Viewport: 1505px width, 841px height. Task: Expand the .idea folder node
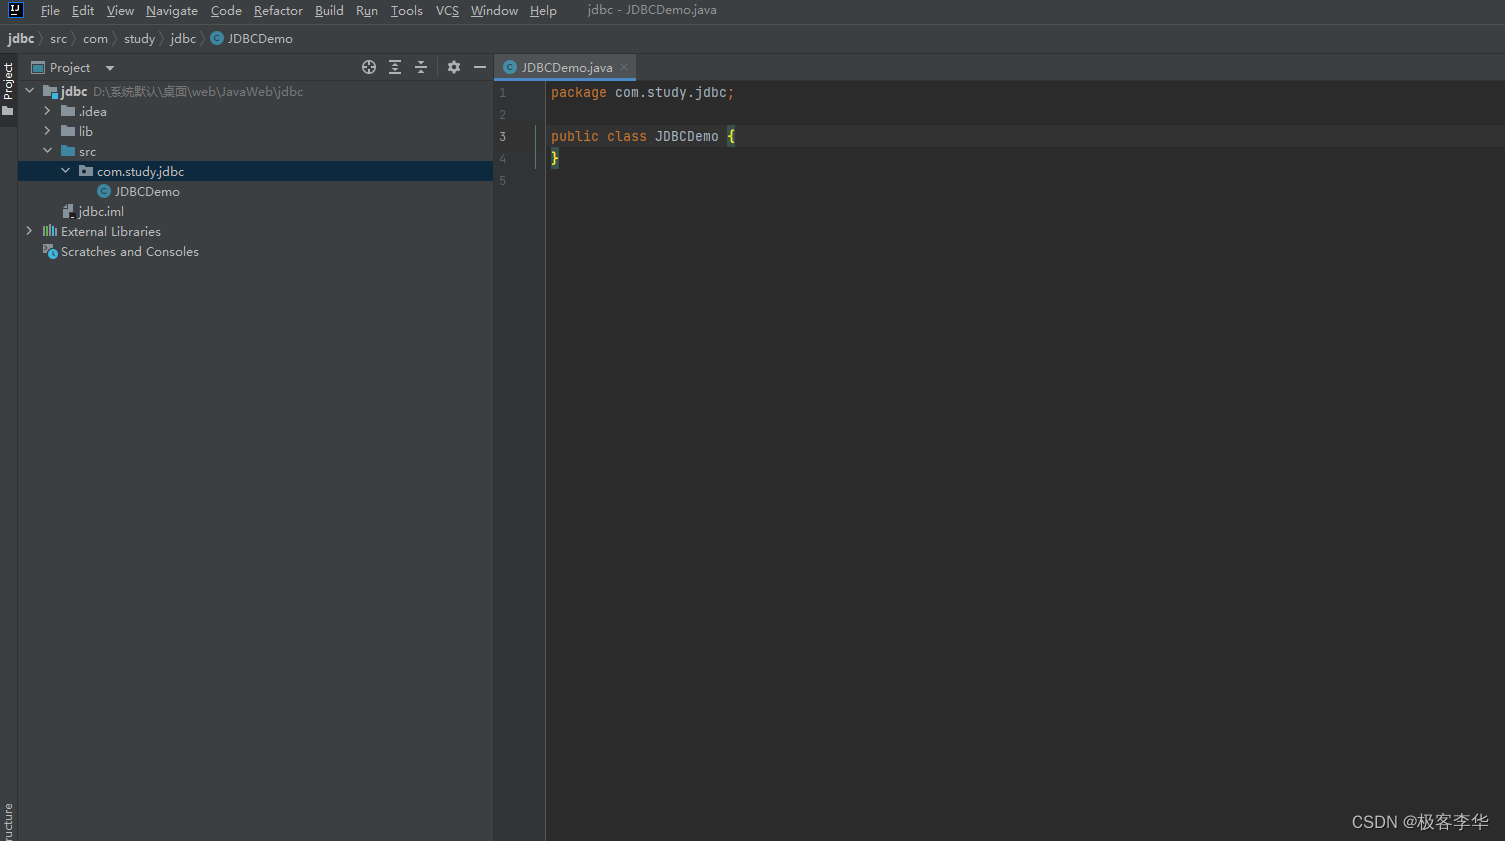47,111
